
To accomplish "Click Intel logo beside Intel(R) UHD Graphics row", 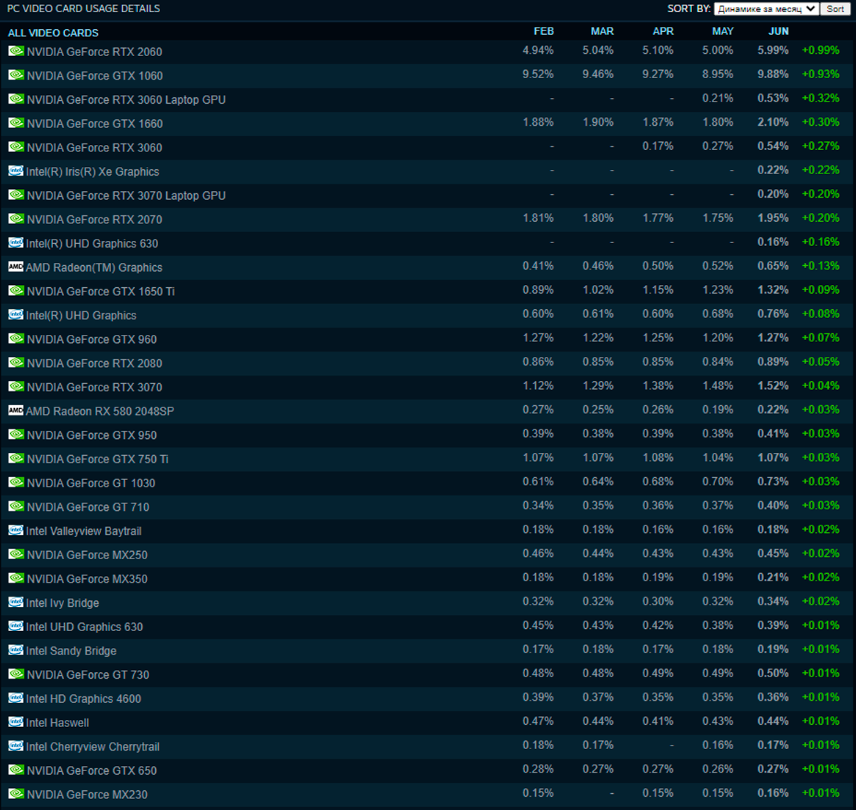I will [16, 314].
